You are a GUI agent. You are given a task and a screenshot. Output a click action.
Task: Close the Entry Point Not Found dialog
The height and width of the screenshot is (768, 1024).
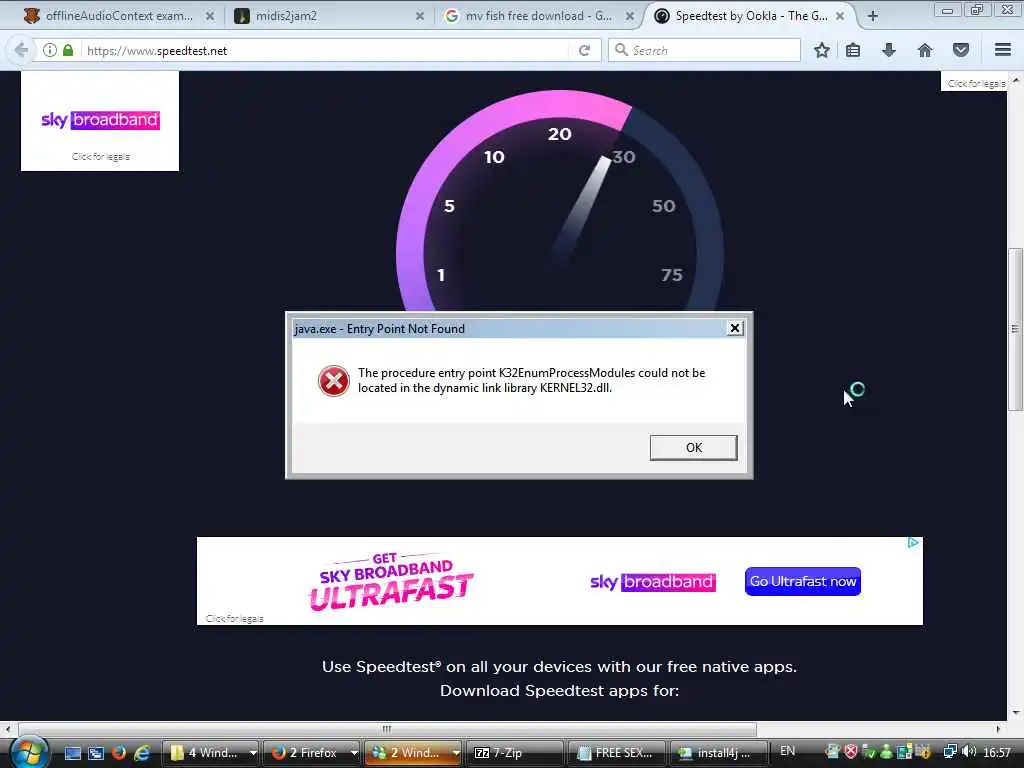(735, 328)
